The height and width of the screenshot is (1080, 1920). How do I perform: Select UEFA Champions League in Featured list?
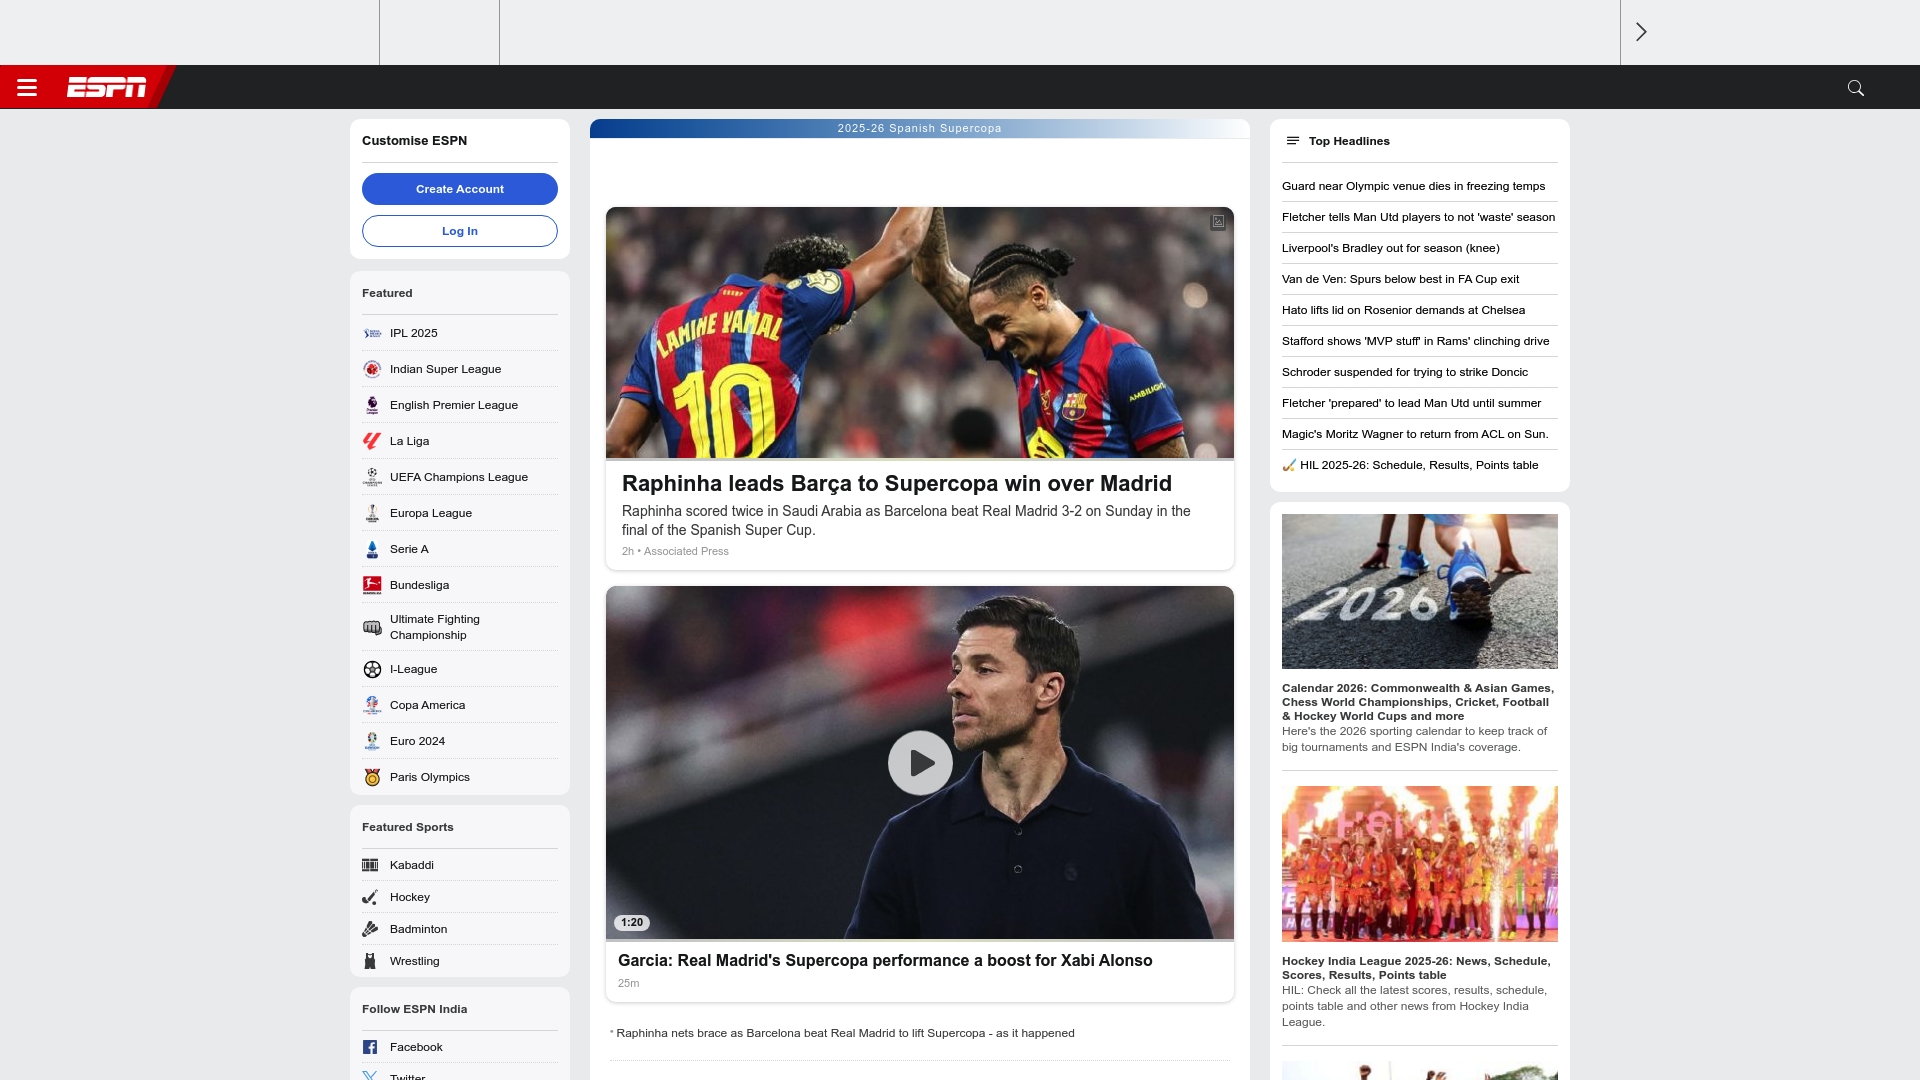click(458, 477)
